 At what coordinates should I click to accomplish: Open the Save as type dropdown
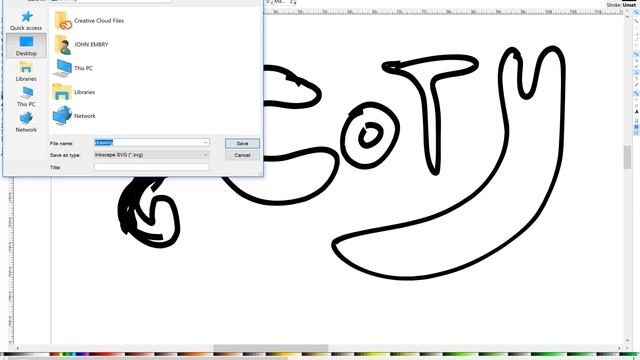[151, 155]
